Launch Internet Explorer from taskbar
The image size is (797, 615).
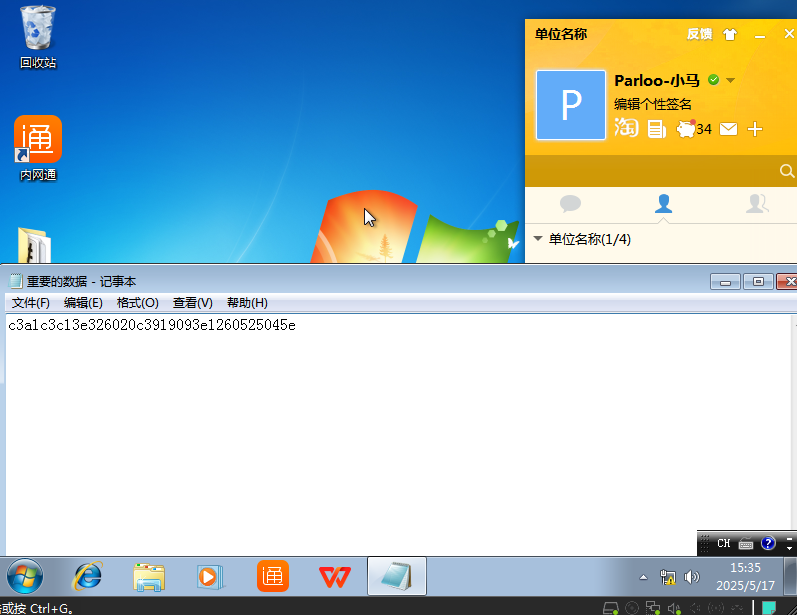click(88, 577)
